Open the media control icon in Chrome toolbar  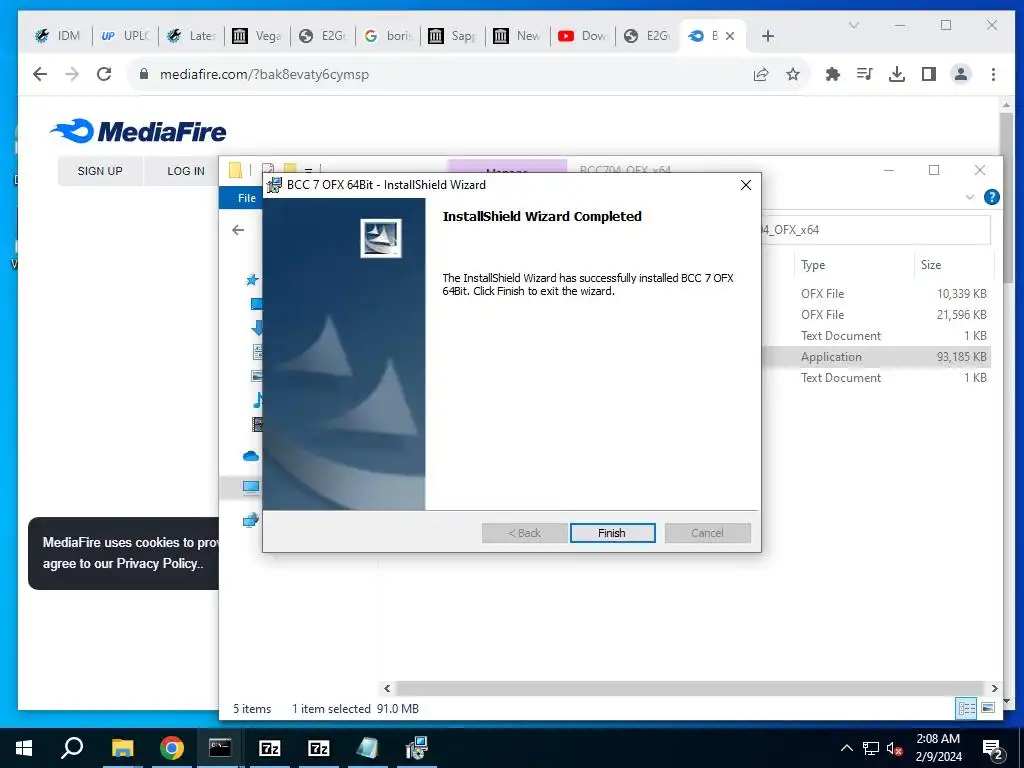click(x=865, y=74)
